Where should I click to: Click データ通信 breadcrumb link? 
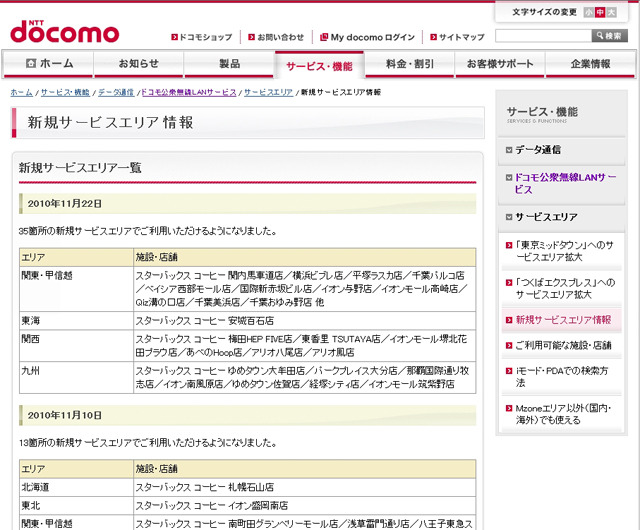[116, 92]
